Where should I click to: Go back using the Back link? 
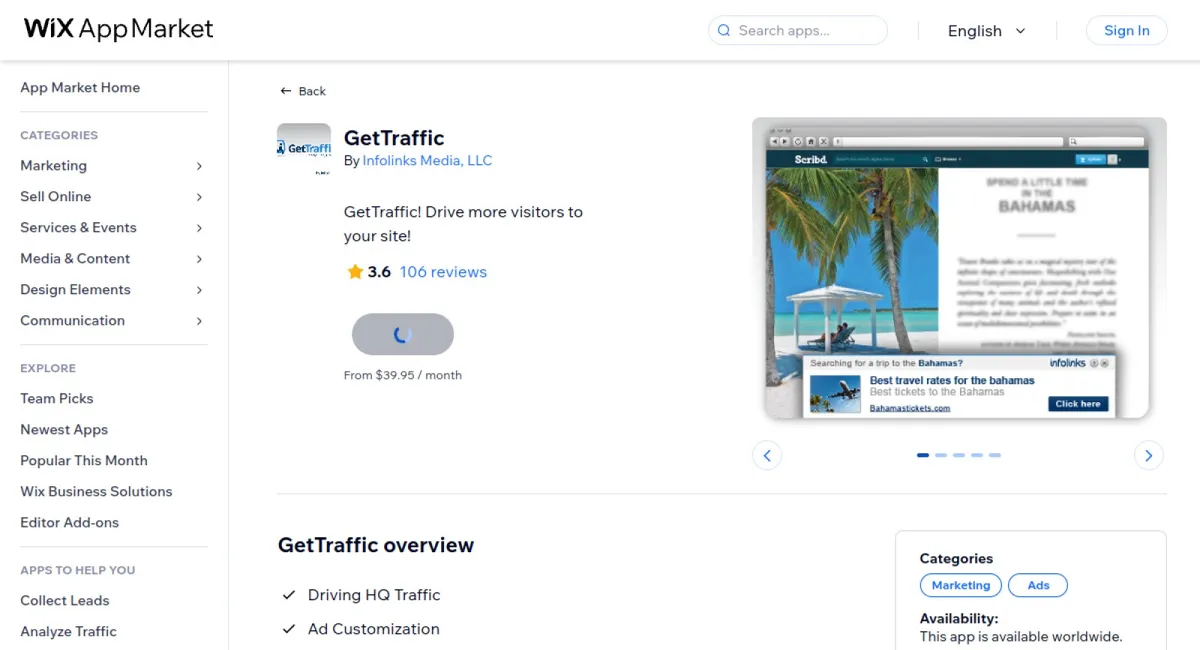303,91
